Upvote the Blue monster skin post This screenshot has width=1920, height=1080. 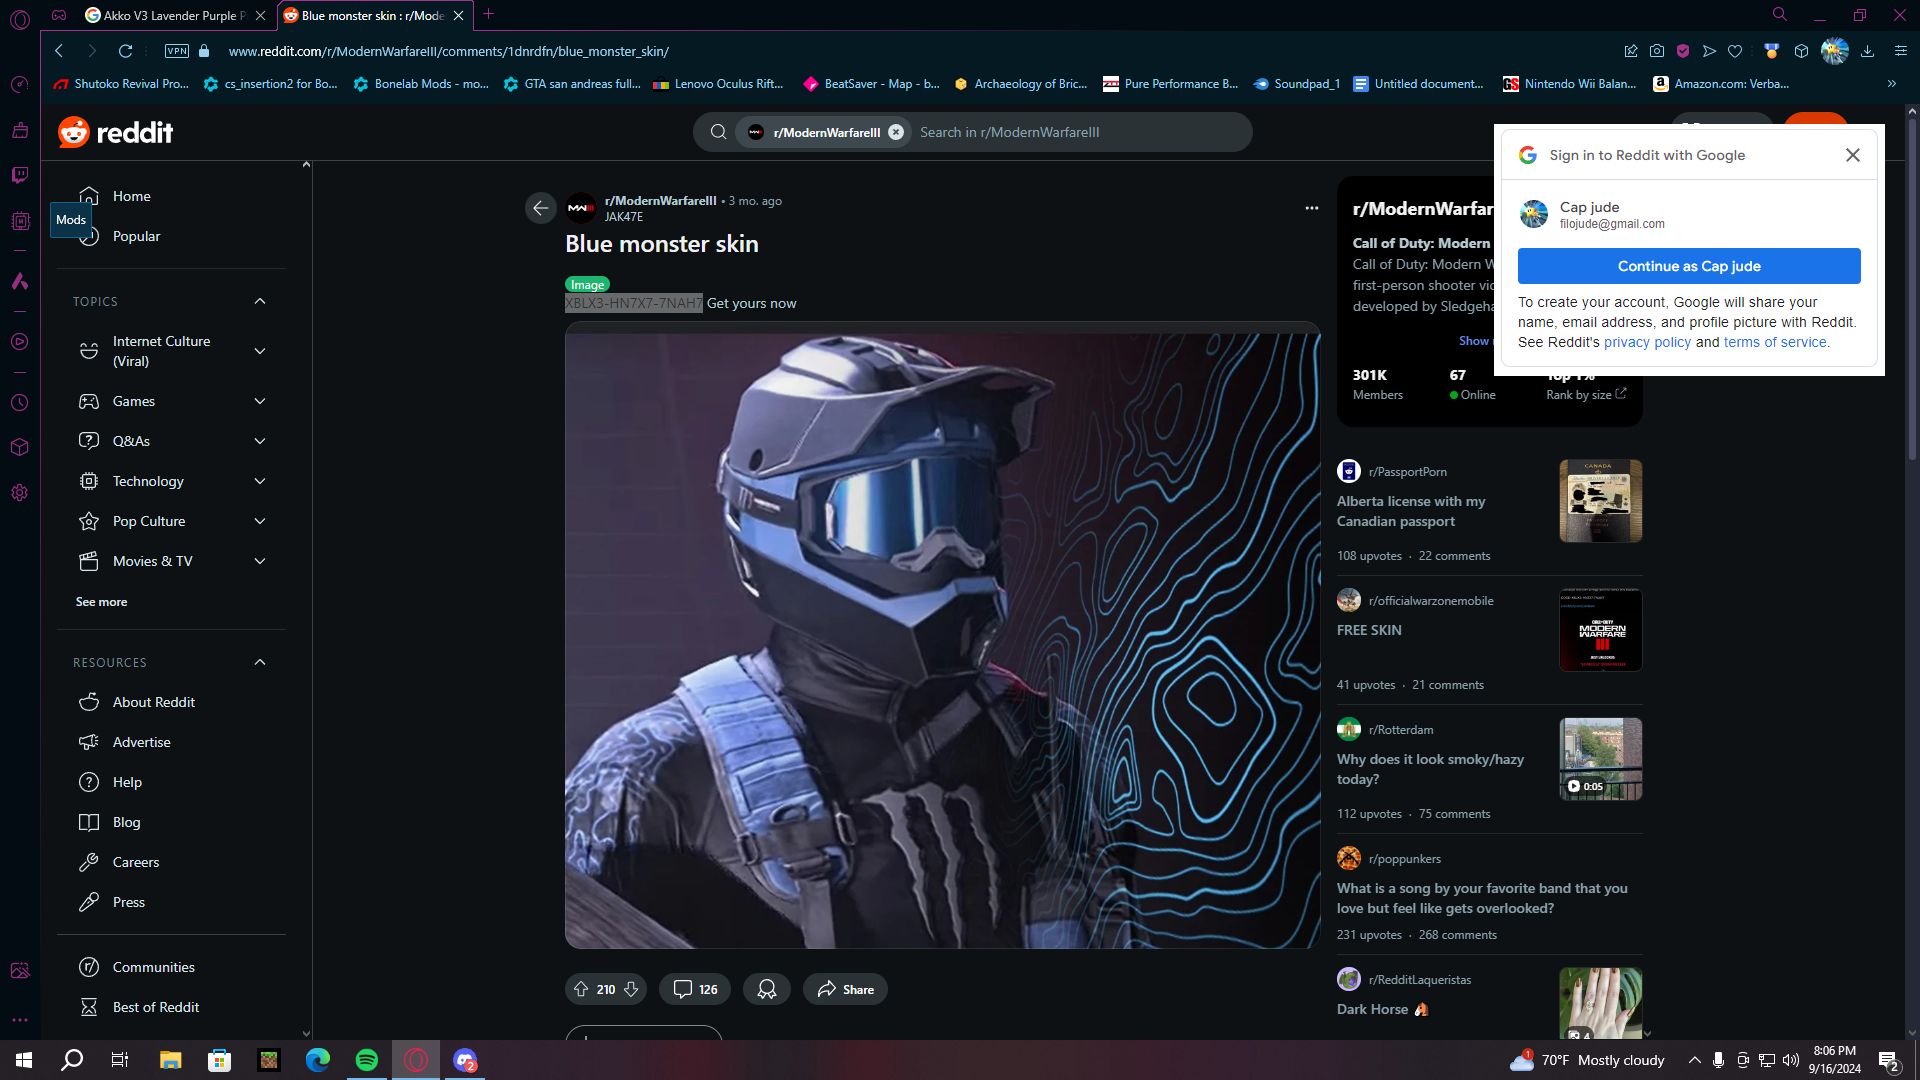(x=581, y=989)
